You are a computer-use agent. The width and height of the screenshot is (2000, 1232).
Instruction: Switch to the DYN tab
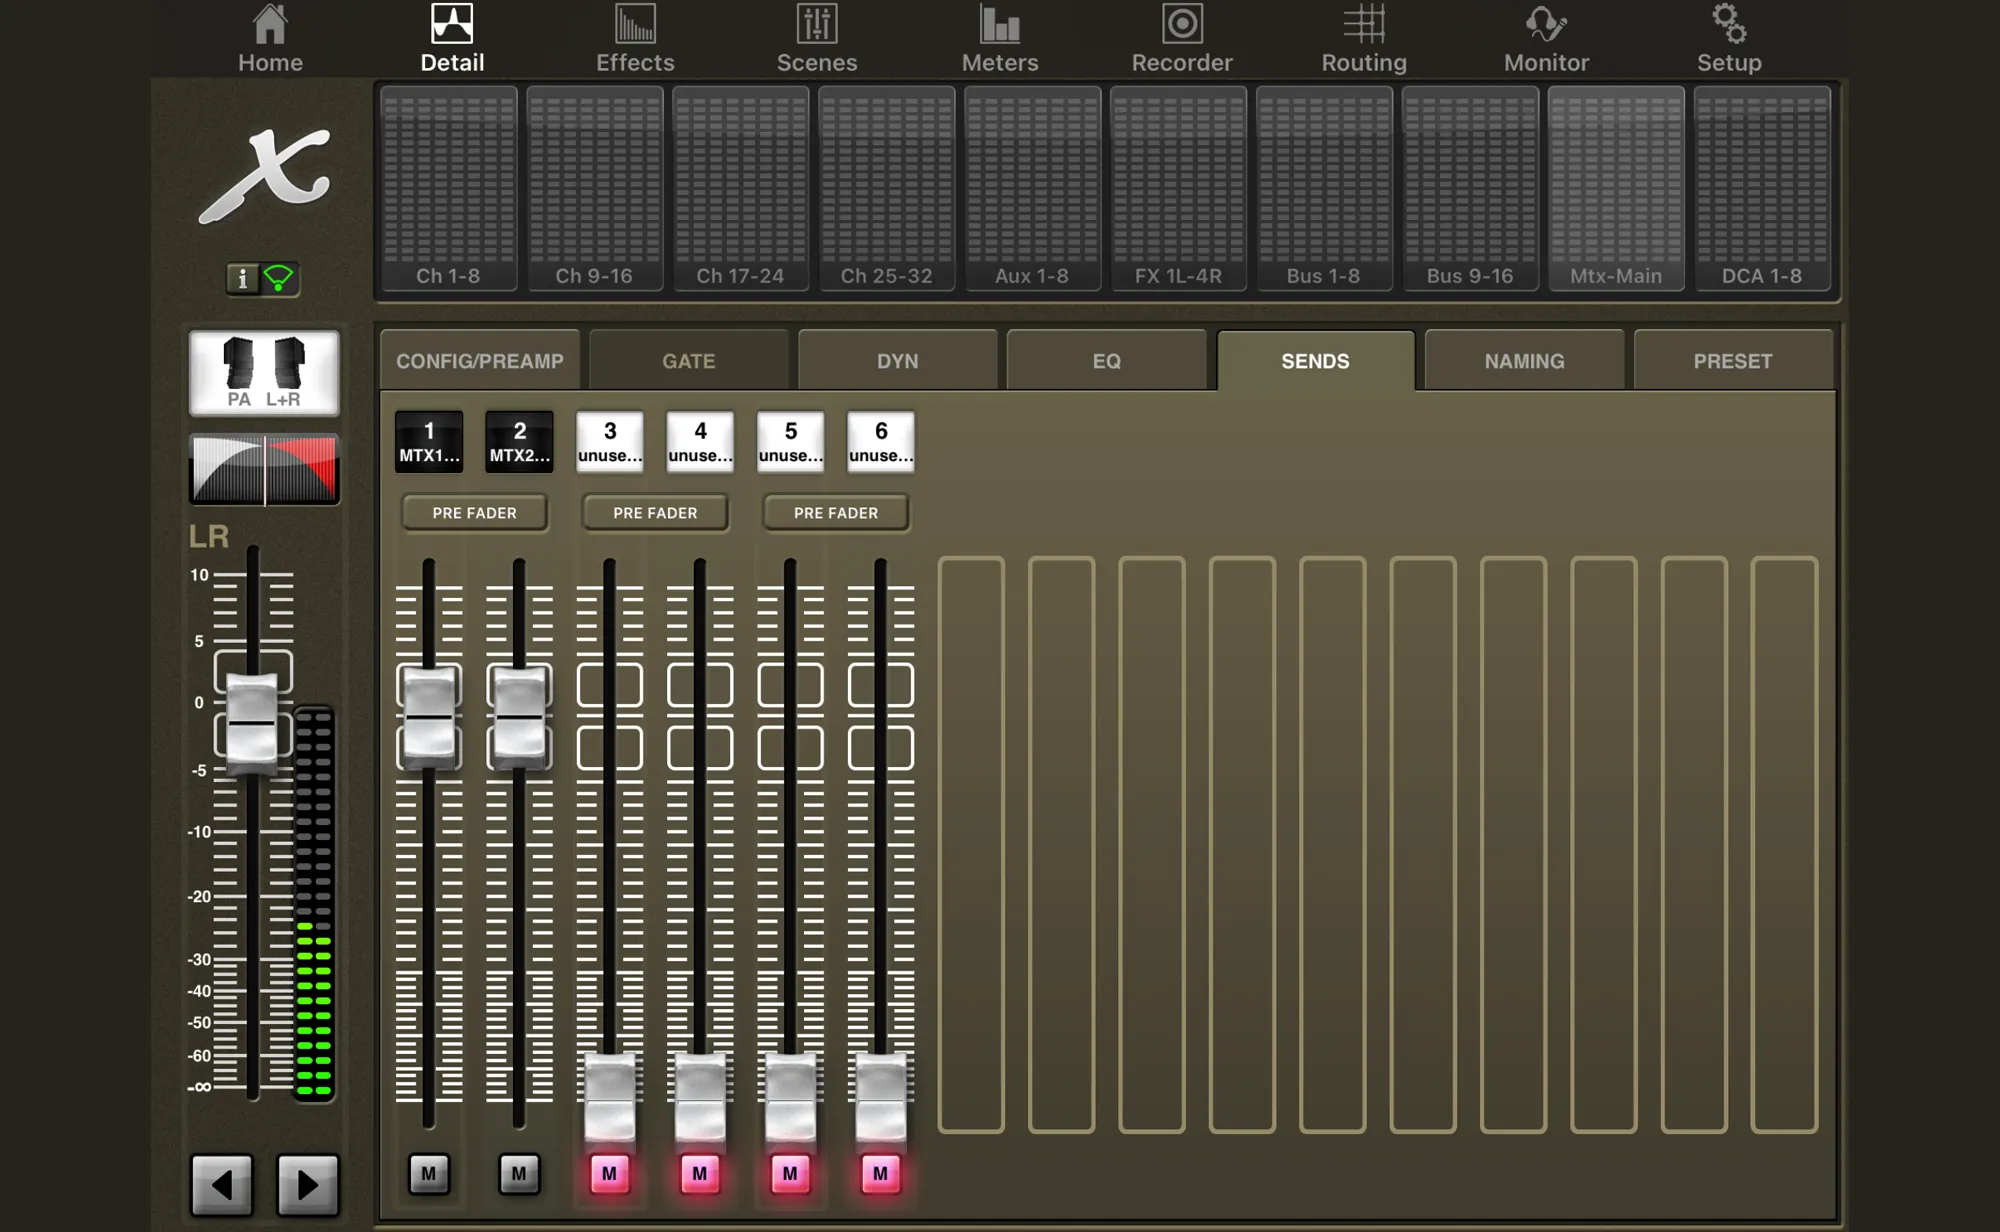click(898, 361)
